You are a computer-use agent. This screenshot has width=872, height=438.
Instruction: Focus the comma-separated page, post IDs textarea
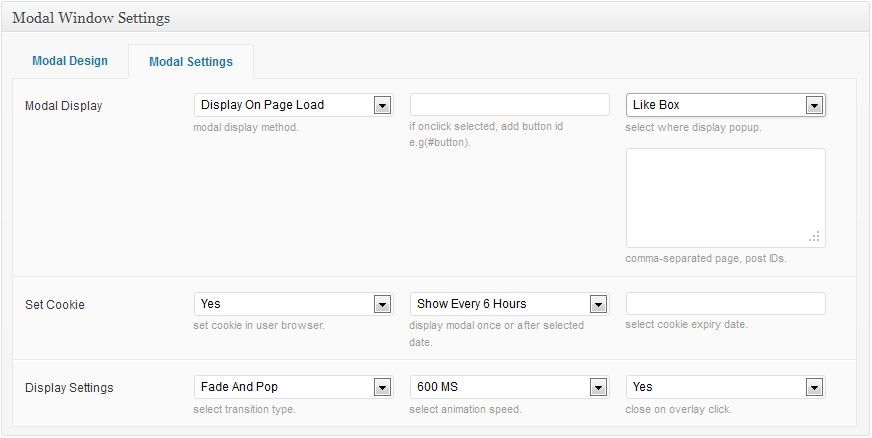725,197
